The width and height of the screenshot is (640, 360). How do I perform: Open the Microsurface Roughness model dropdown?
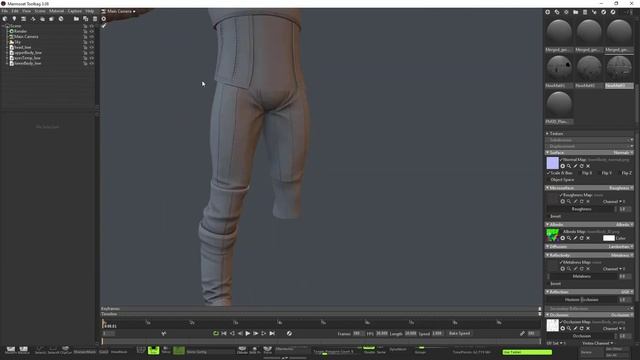pyautogui.click(x=621, y=188)
